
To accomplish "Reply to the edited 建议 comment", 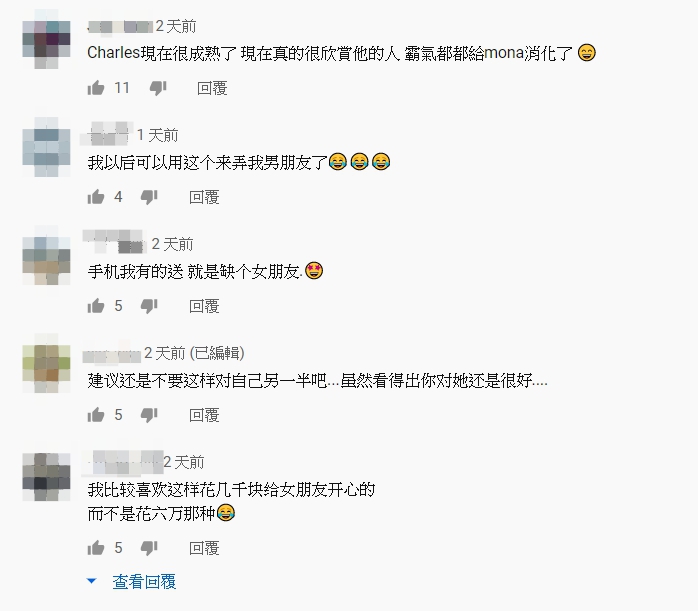I will point(204,415).
